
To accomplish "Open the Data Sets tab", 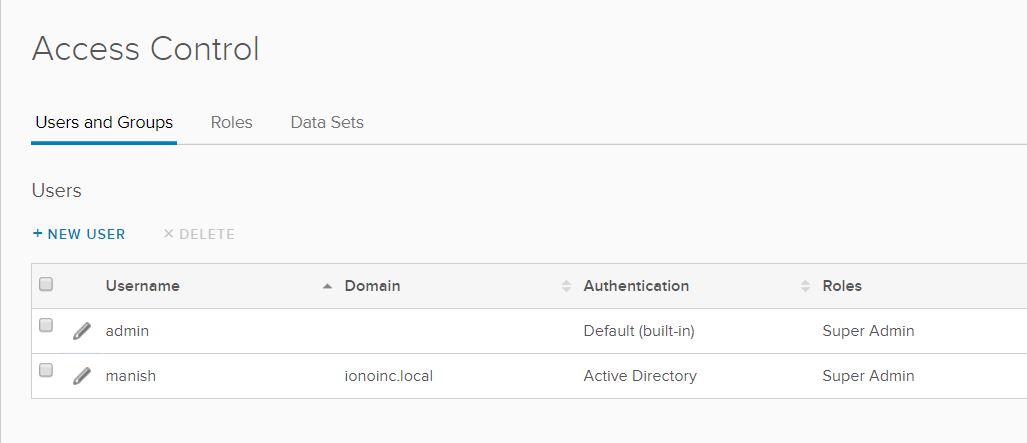I will (x=327, y=123).
